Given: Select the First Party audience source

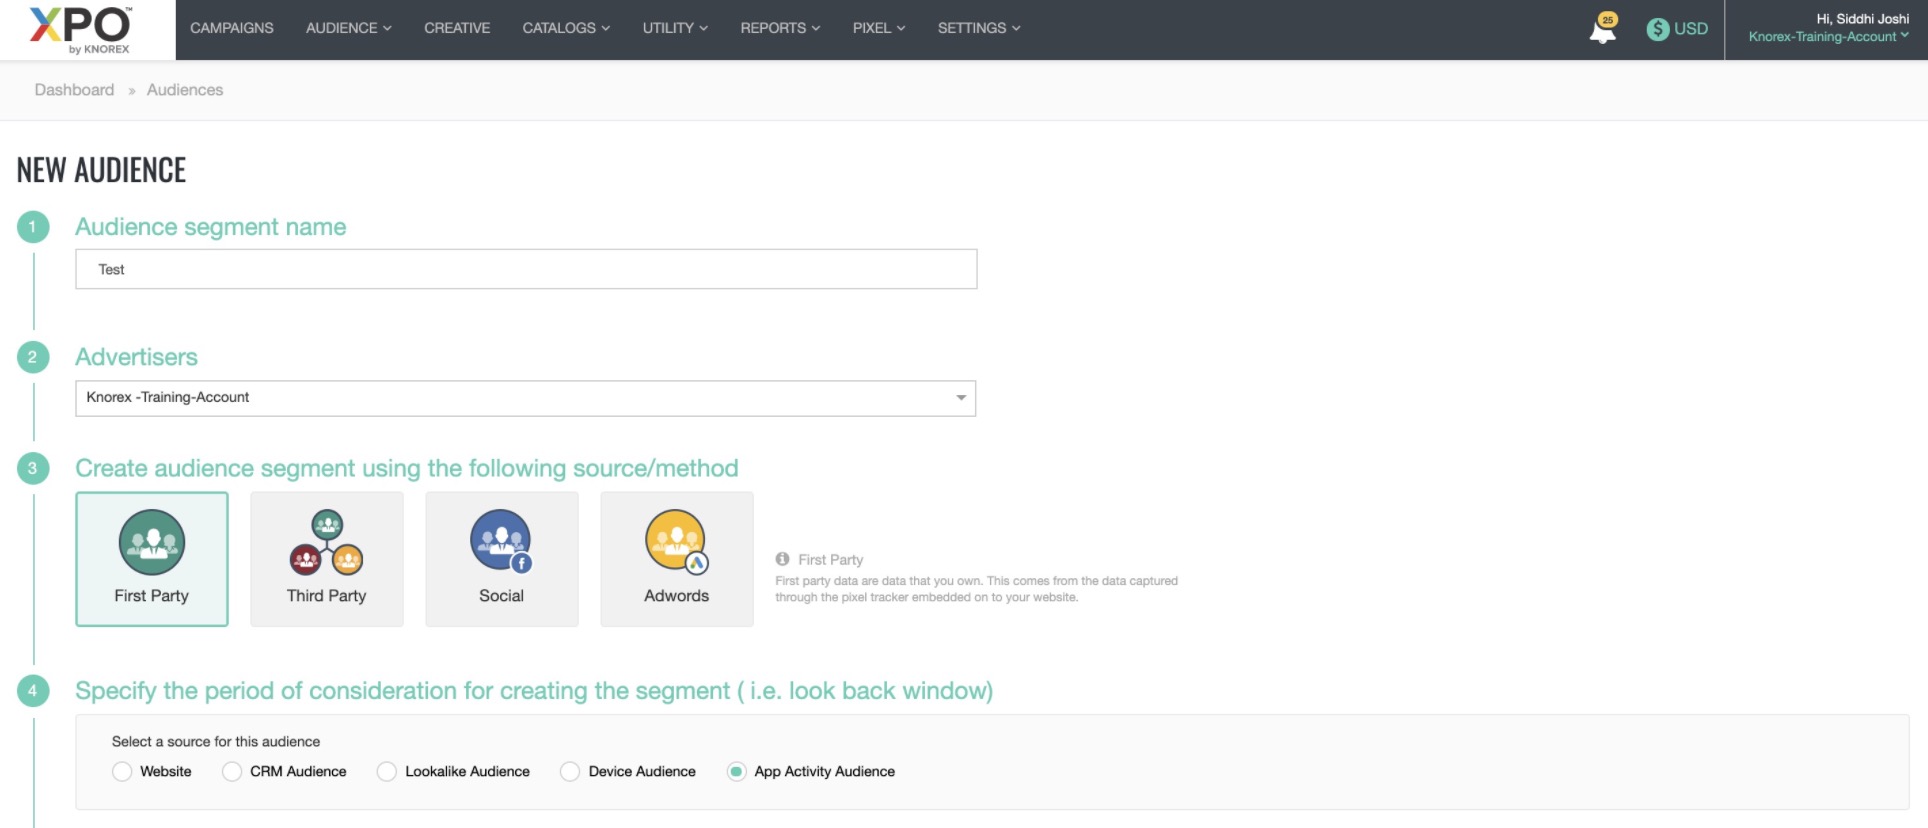Looking at the screenshot, I should point(152,558).
